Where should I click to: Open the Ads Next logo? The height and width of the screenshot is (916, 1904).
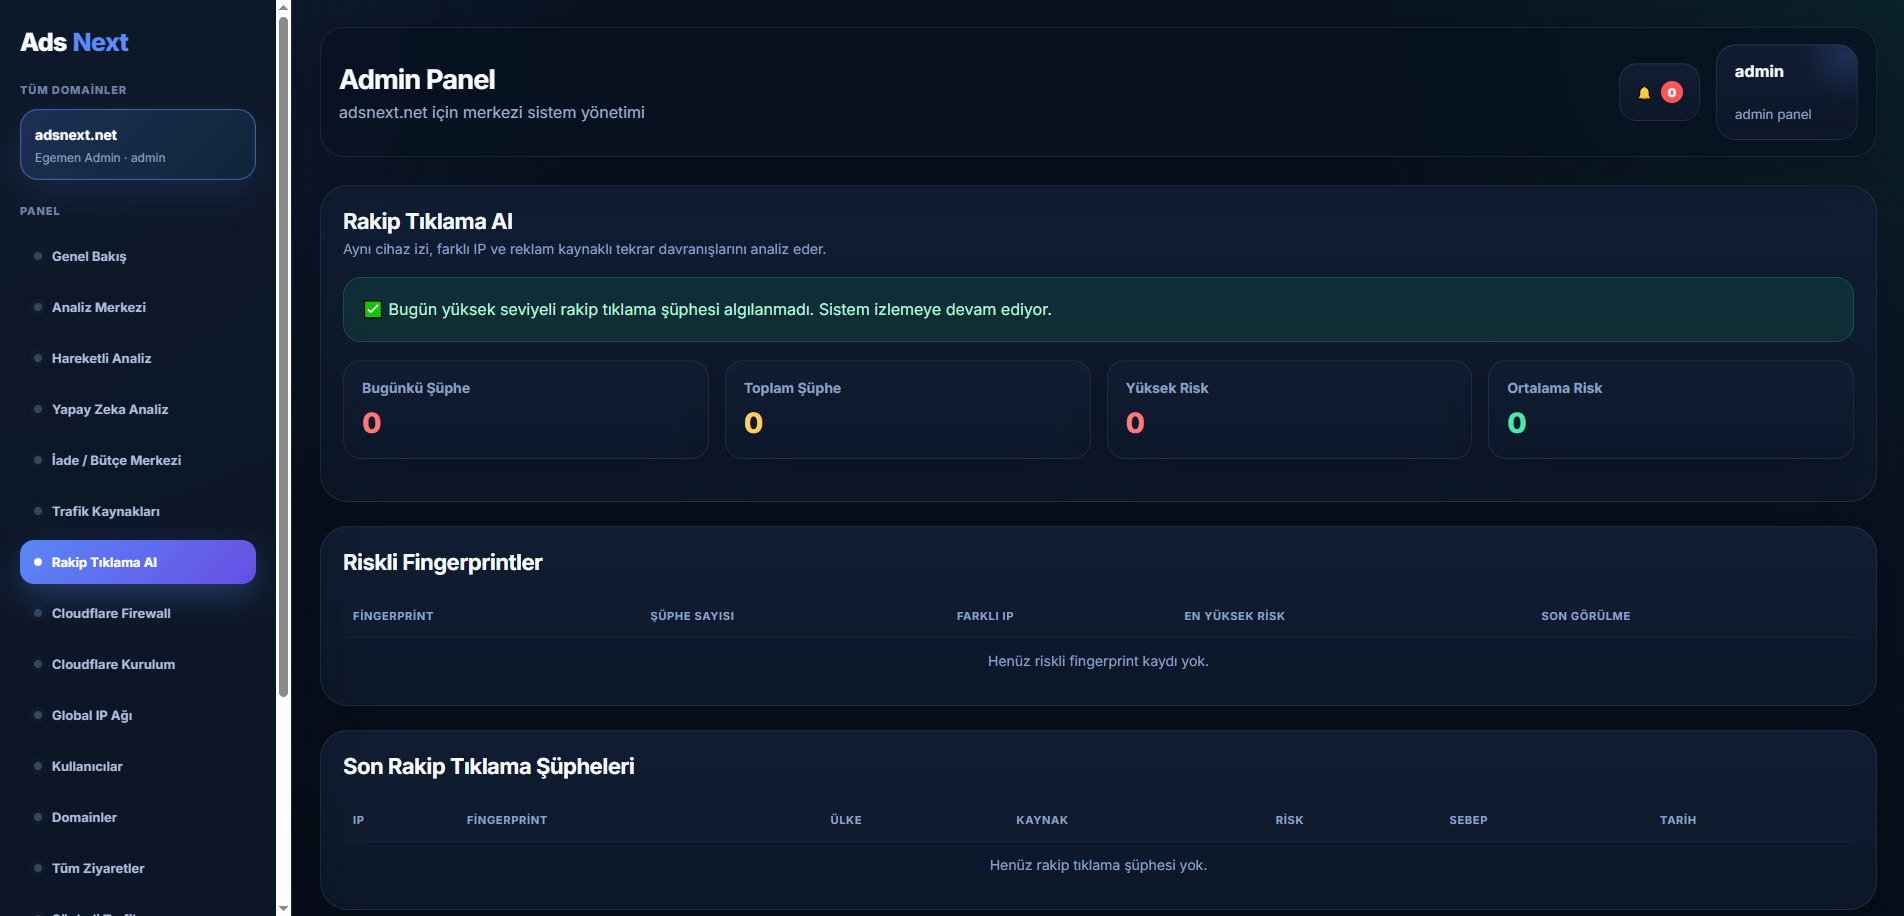[74, 42]
